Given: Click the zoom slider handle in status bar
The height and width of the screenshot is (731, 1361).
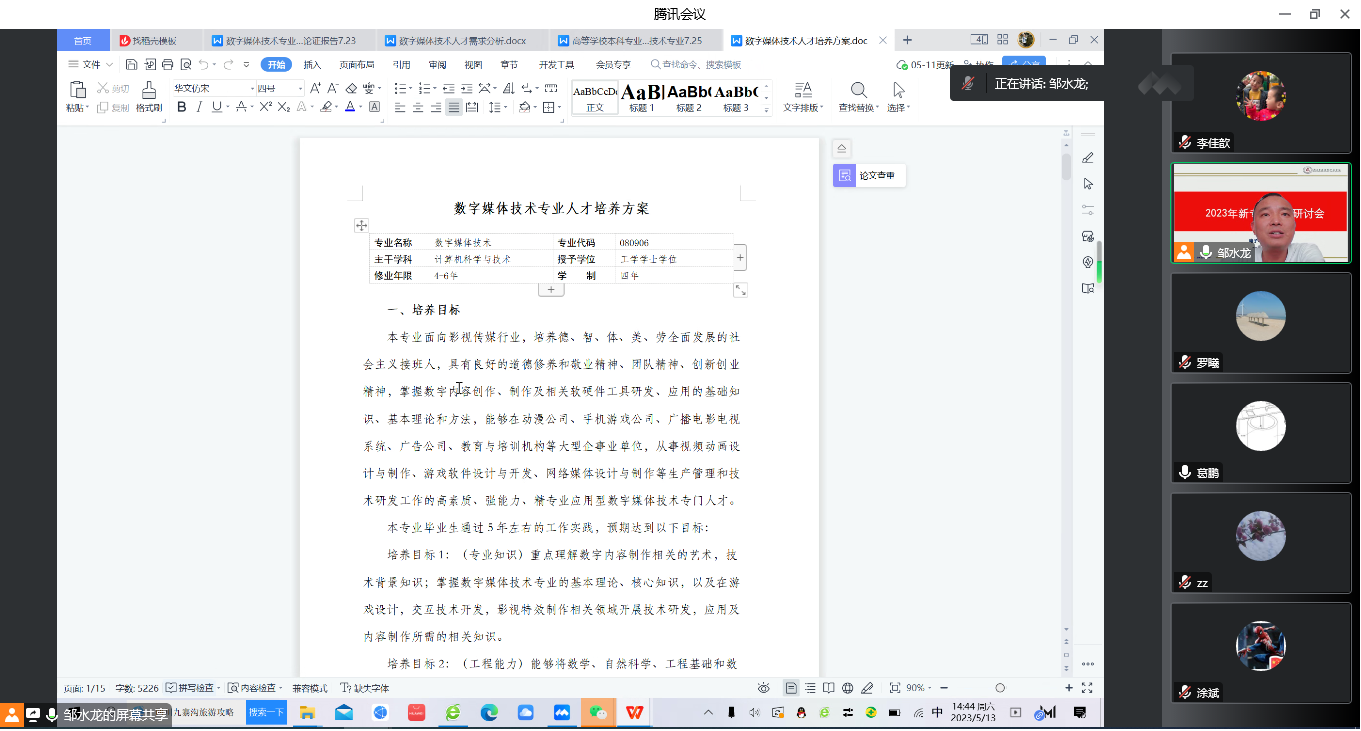Looking at the screenshot, I should point(1000,688).
